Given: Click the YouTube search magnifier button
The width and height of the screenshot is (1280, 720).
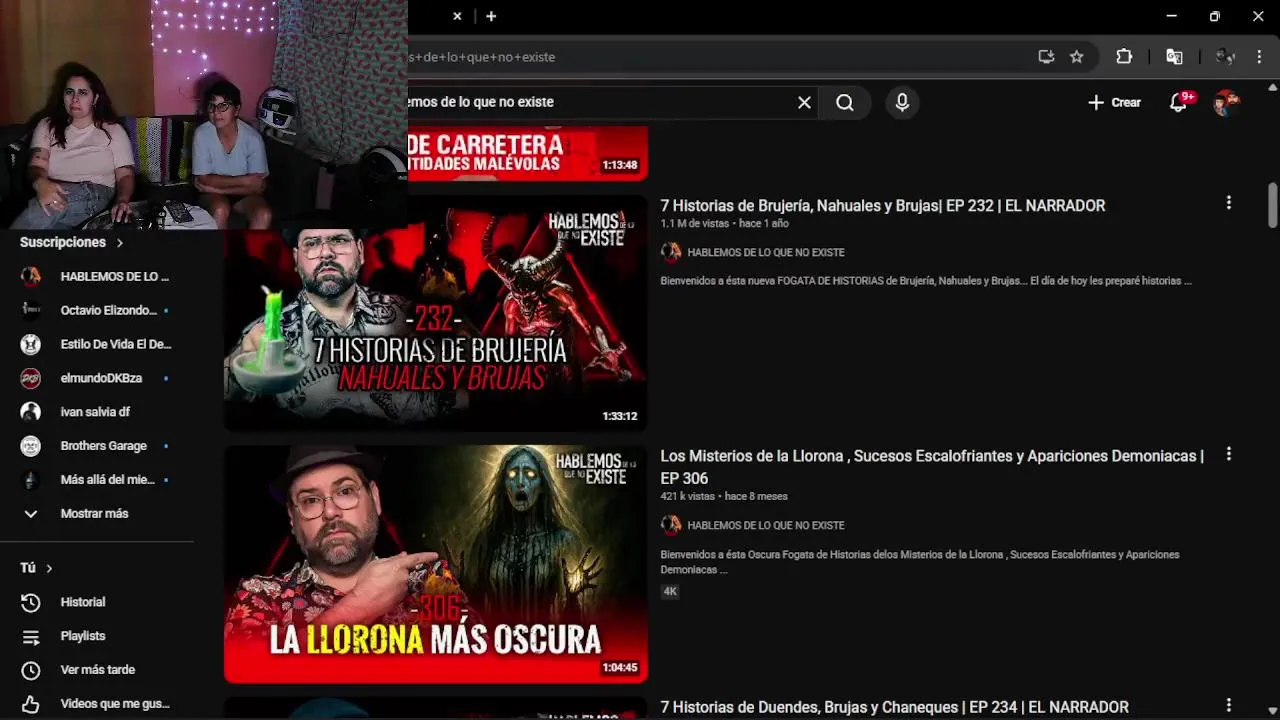Looking at the screenshot, I should click(x=845, y=102).
